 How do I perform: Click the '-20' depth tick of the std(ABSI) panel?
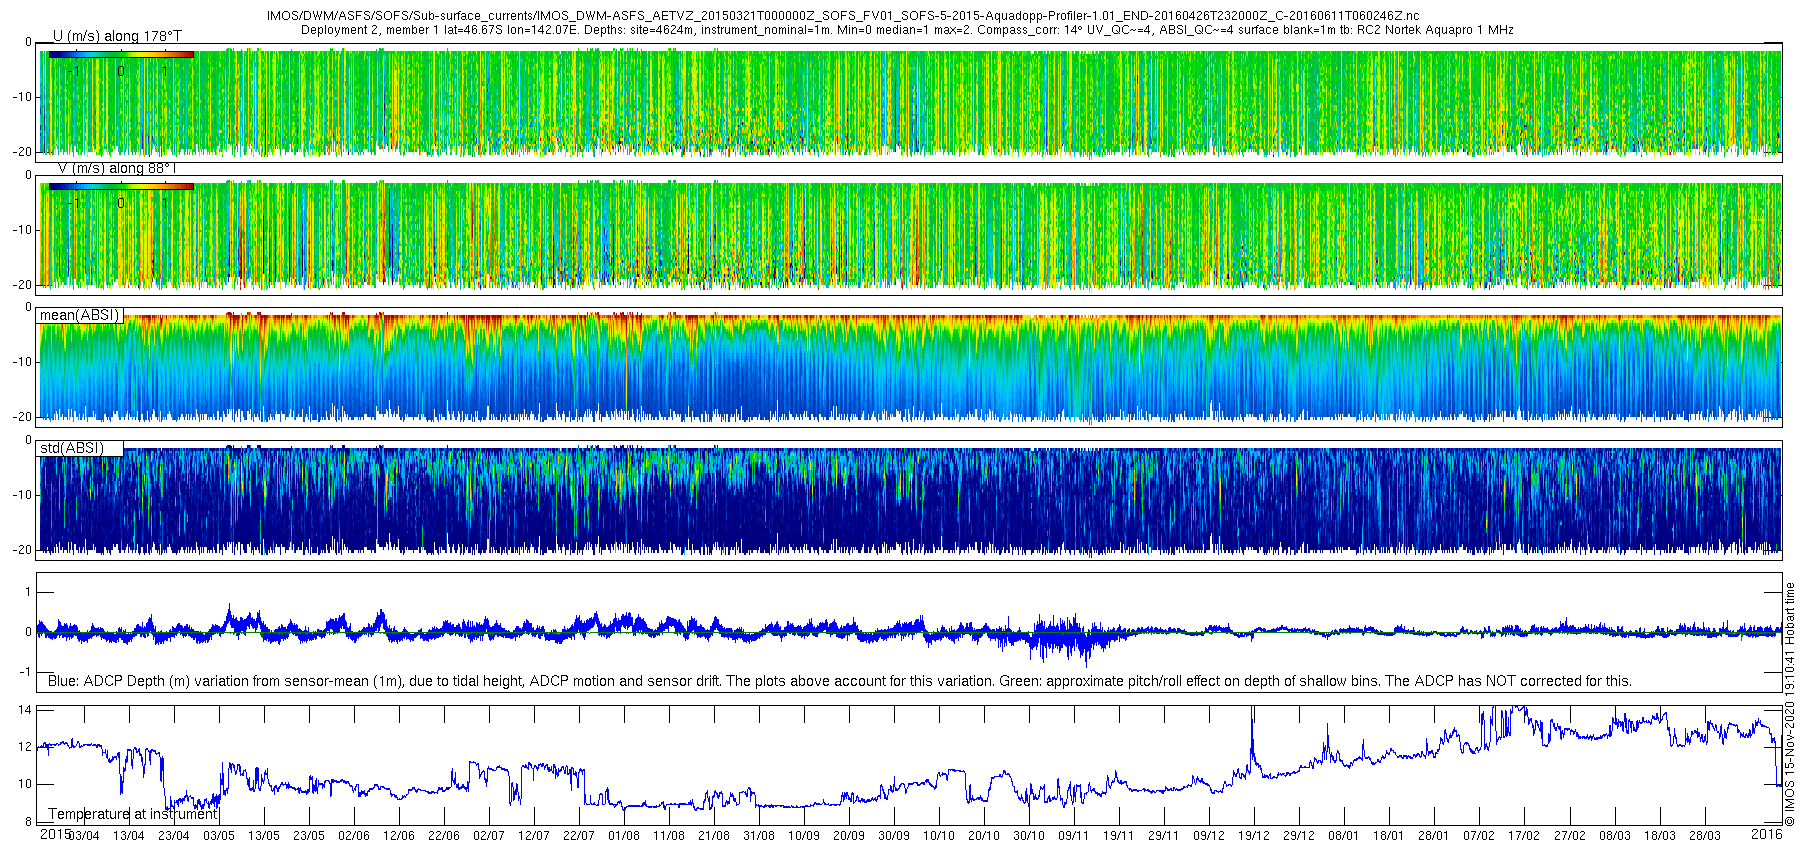pos(22,550)
